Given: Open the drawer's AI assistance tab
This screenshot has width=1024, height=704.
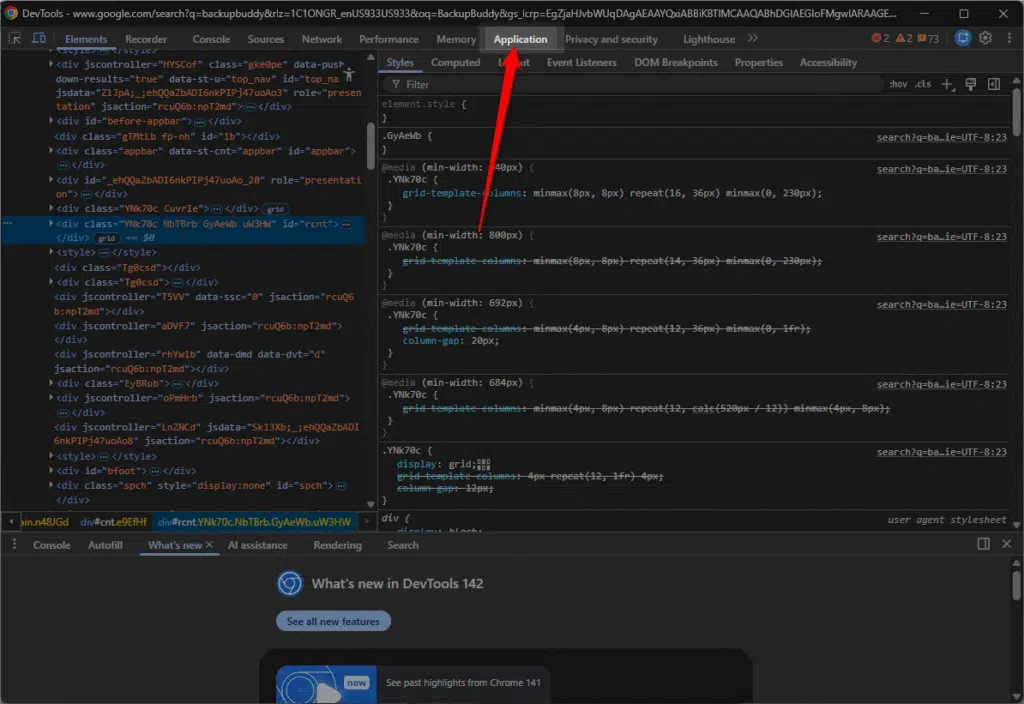Looking at the screenshot, I should click(x=257, y=545).
